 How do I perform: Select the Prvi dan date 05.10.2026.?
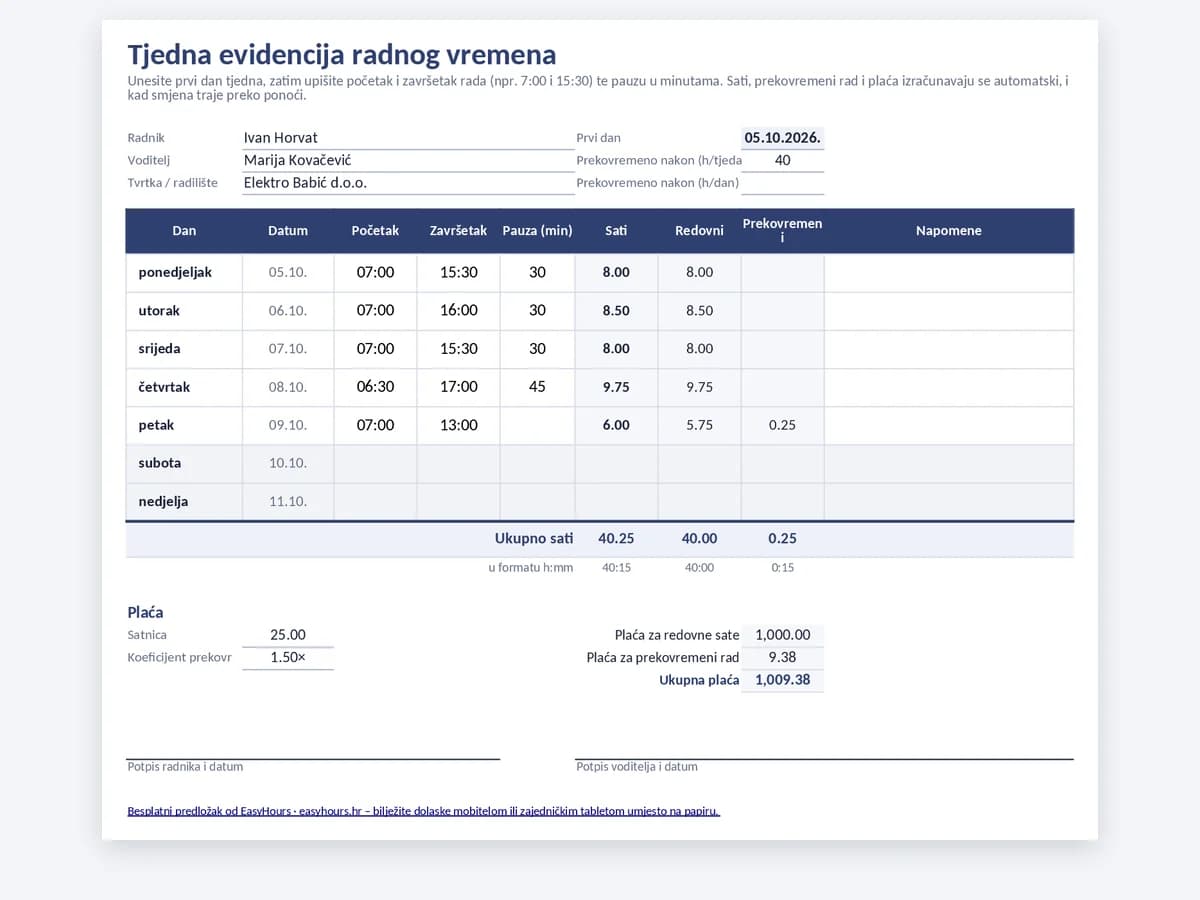pyautogui.click(x=782, y=138)
